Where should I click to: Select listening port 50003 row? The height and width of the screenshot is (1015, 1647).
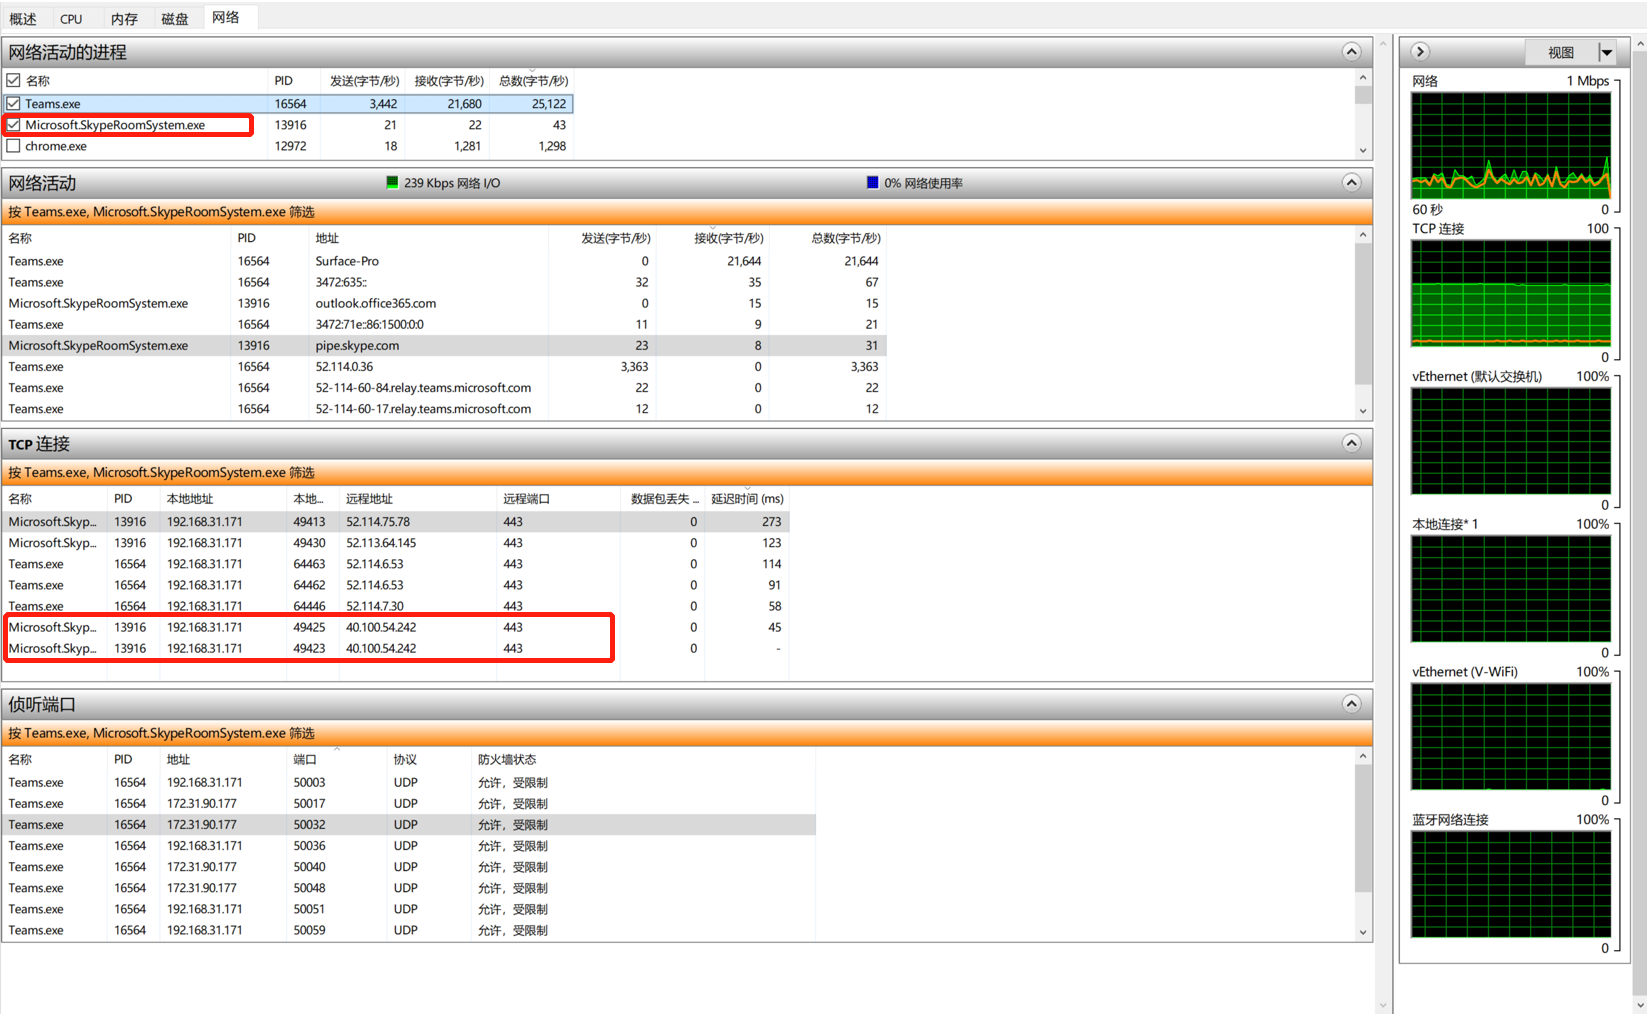(410, 782)
